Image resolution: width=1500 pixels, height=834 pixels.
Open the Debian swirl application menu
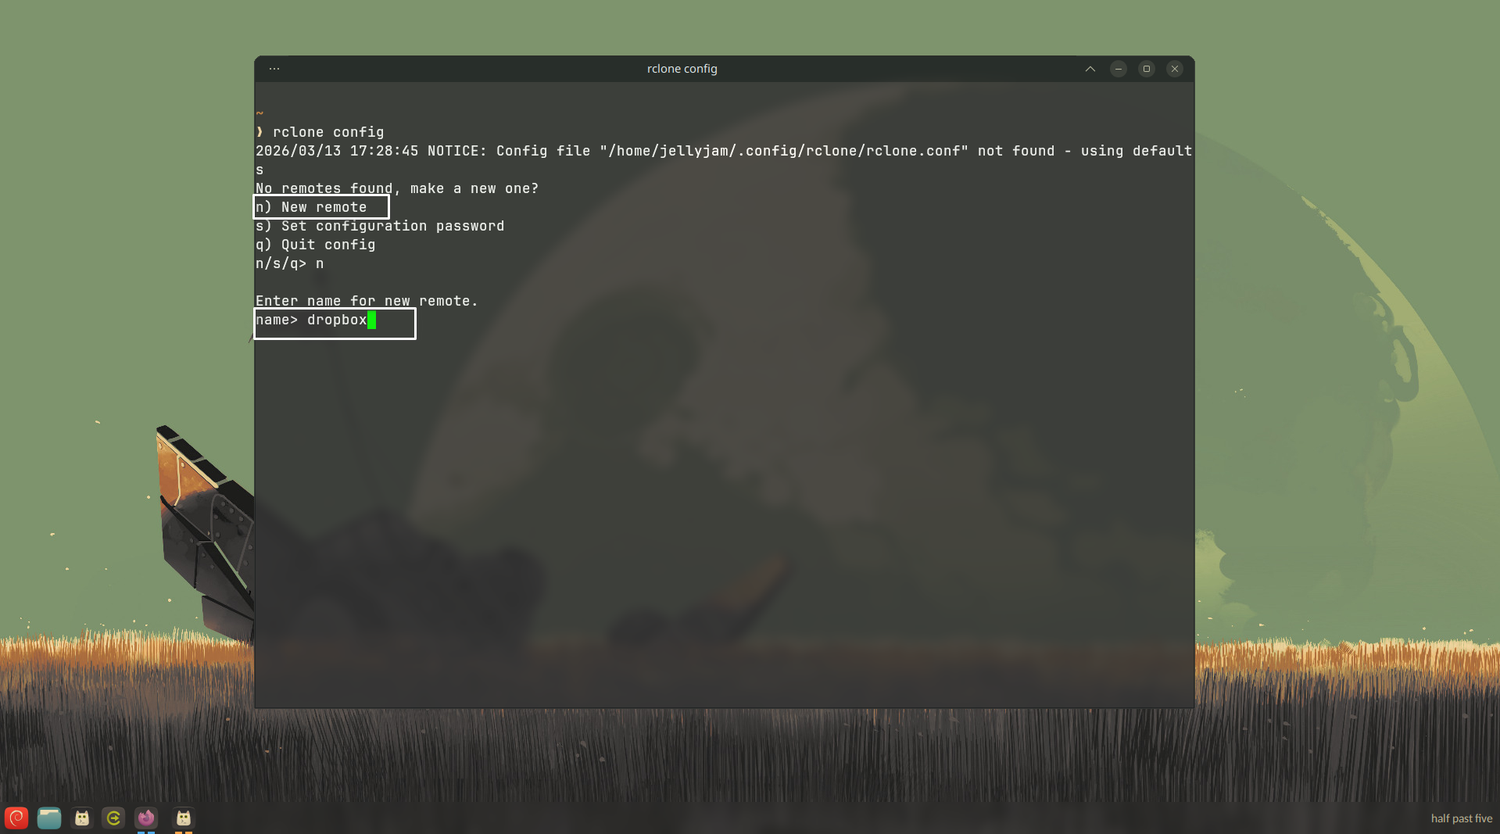16,818
